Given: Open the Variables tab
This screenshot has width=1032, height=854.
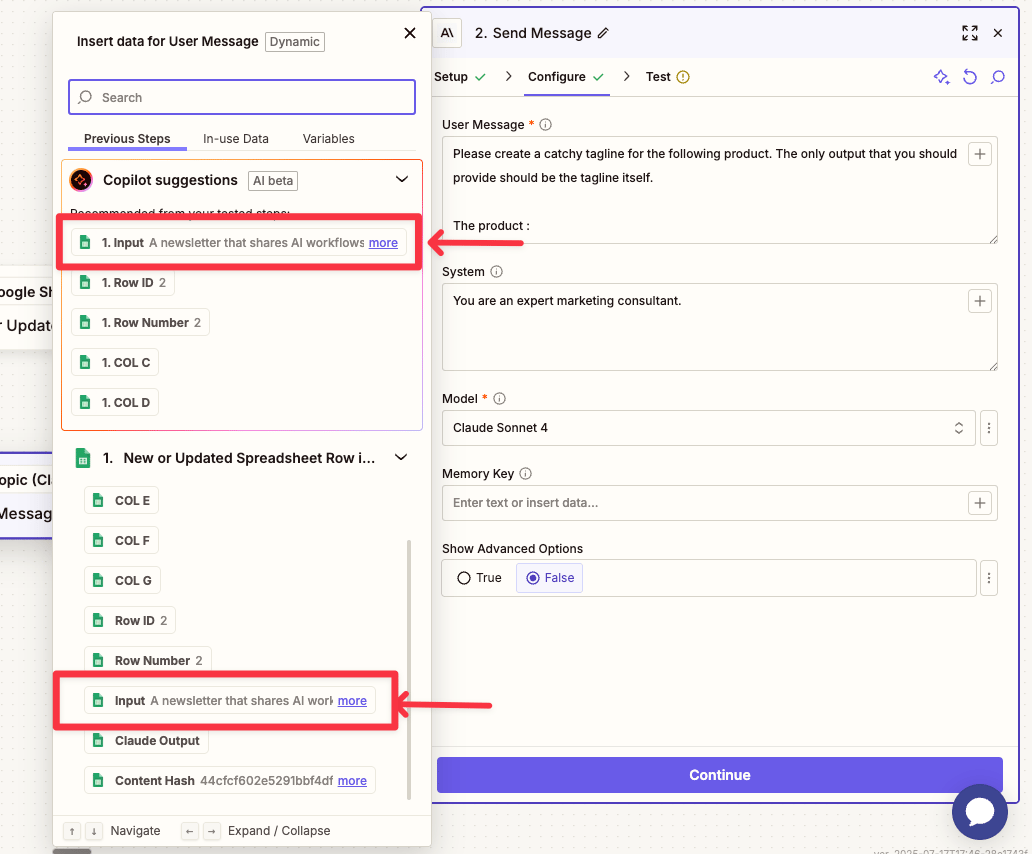Looking at the screenshot, I should 328,139.
